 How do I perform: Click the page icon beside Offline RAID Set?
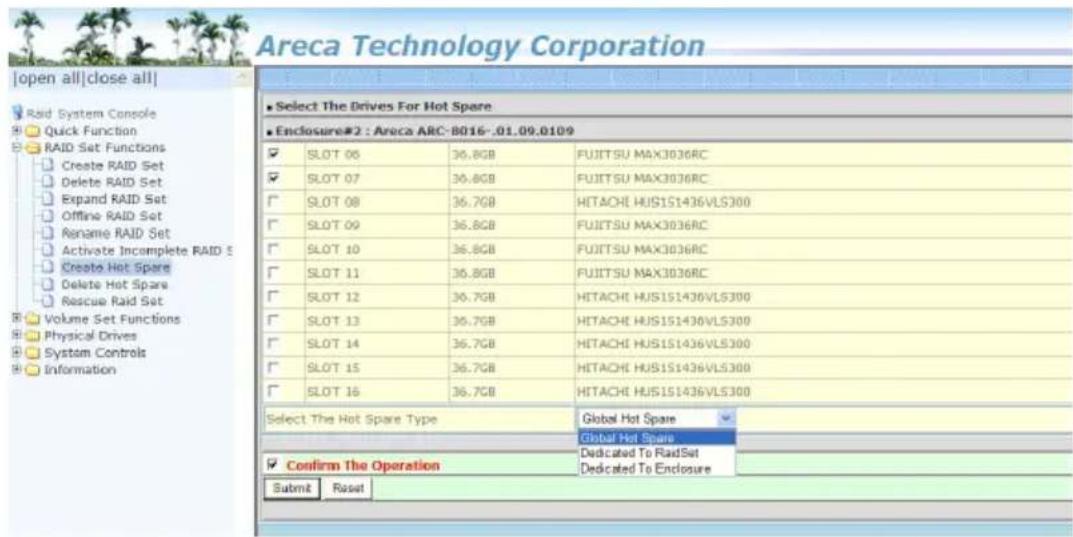(x=47, y=216)
